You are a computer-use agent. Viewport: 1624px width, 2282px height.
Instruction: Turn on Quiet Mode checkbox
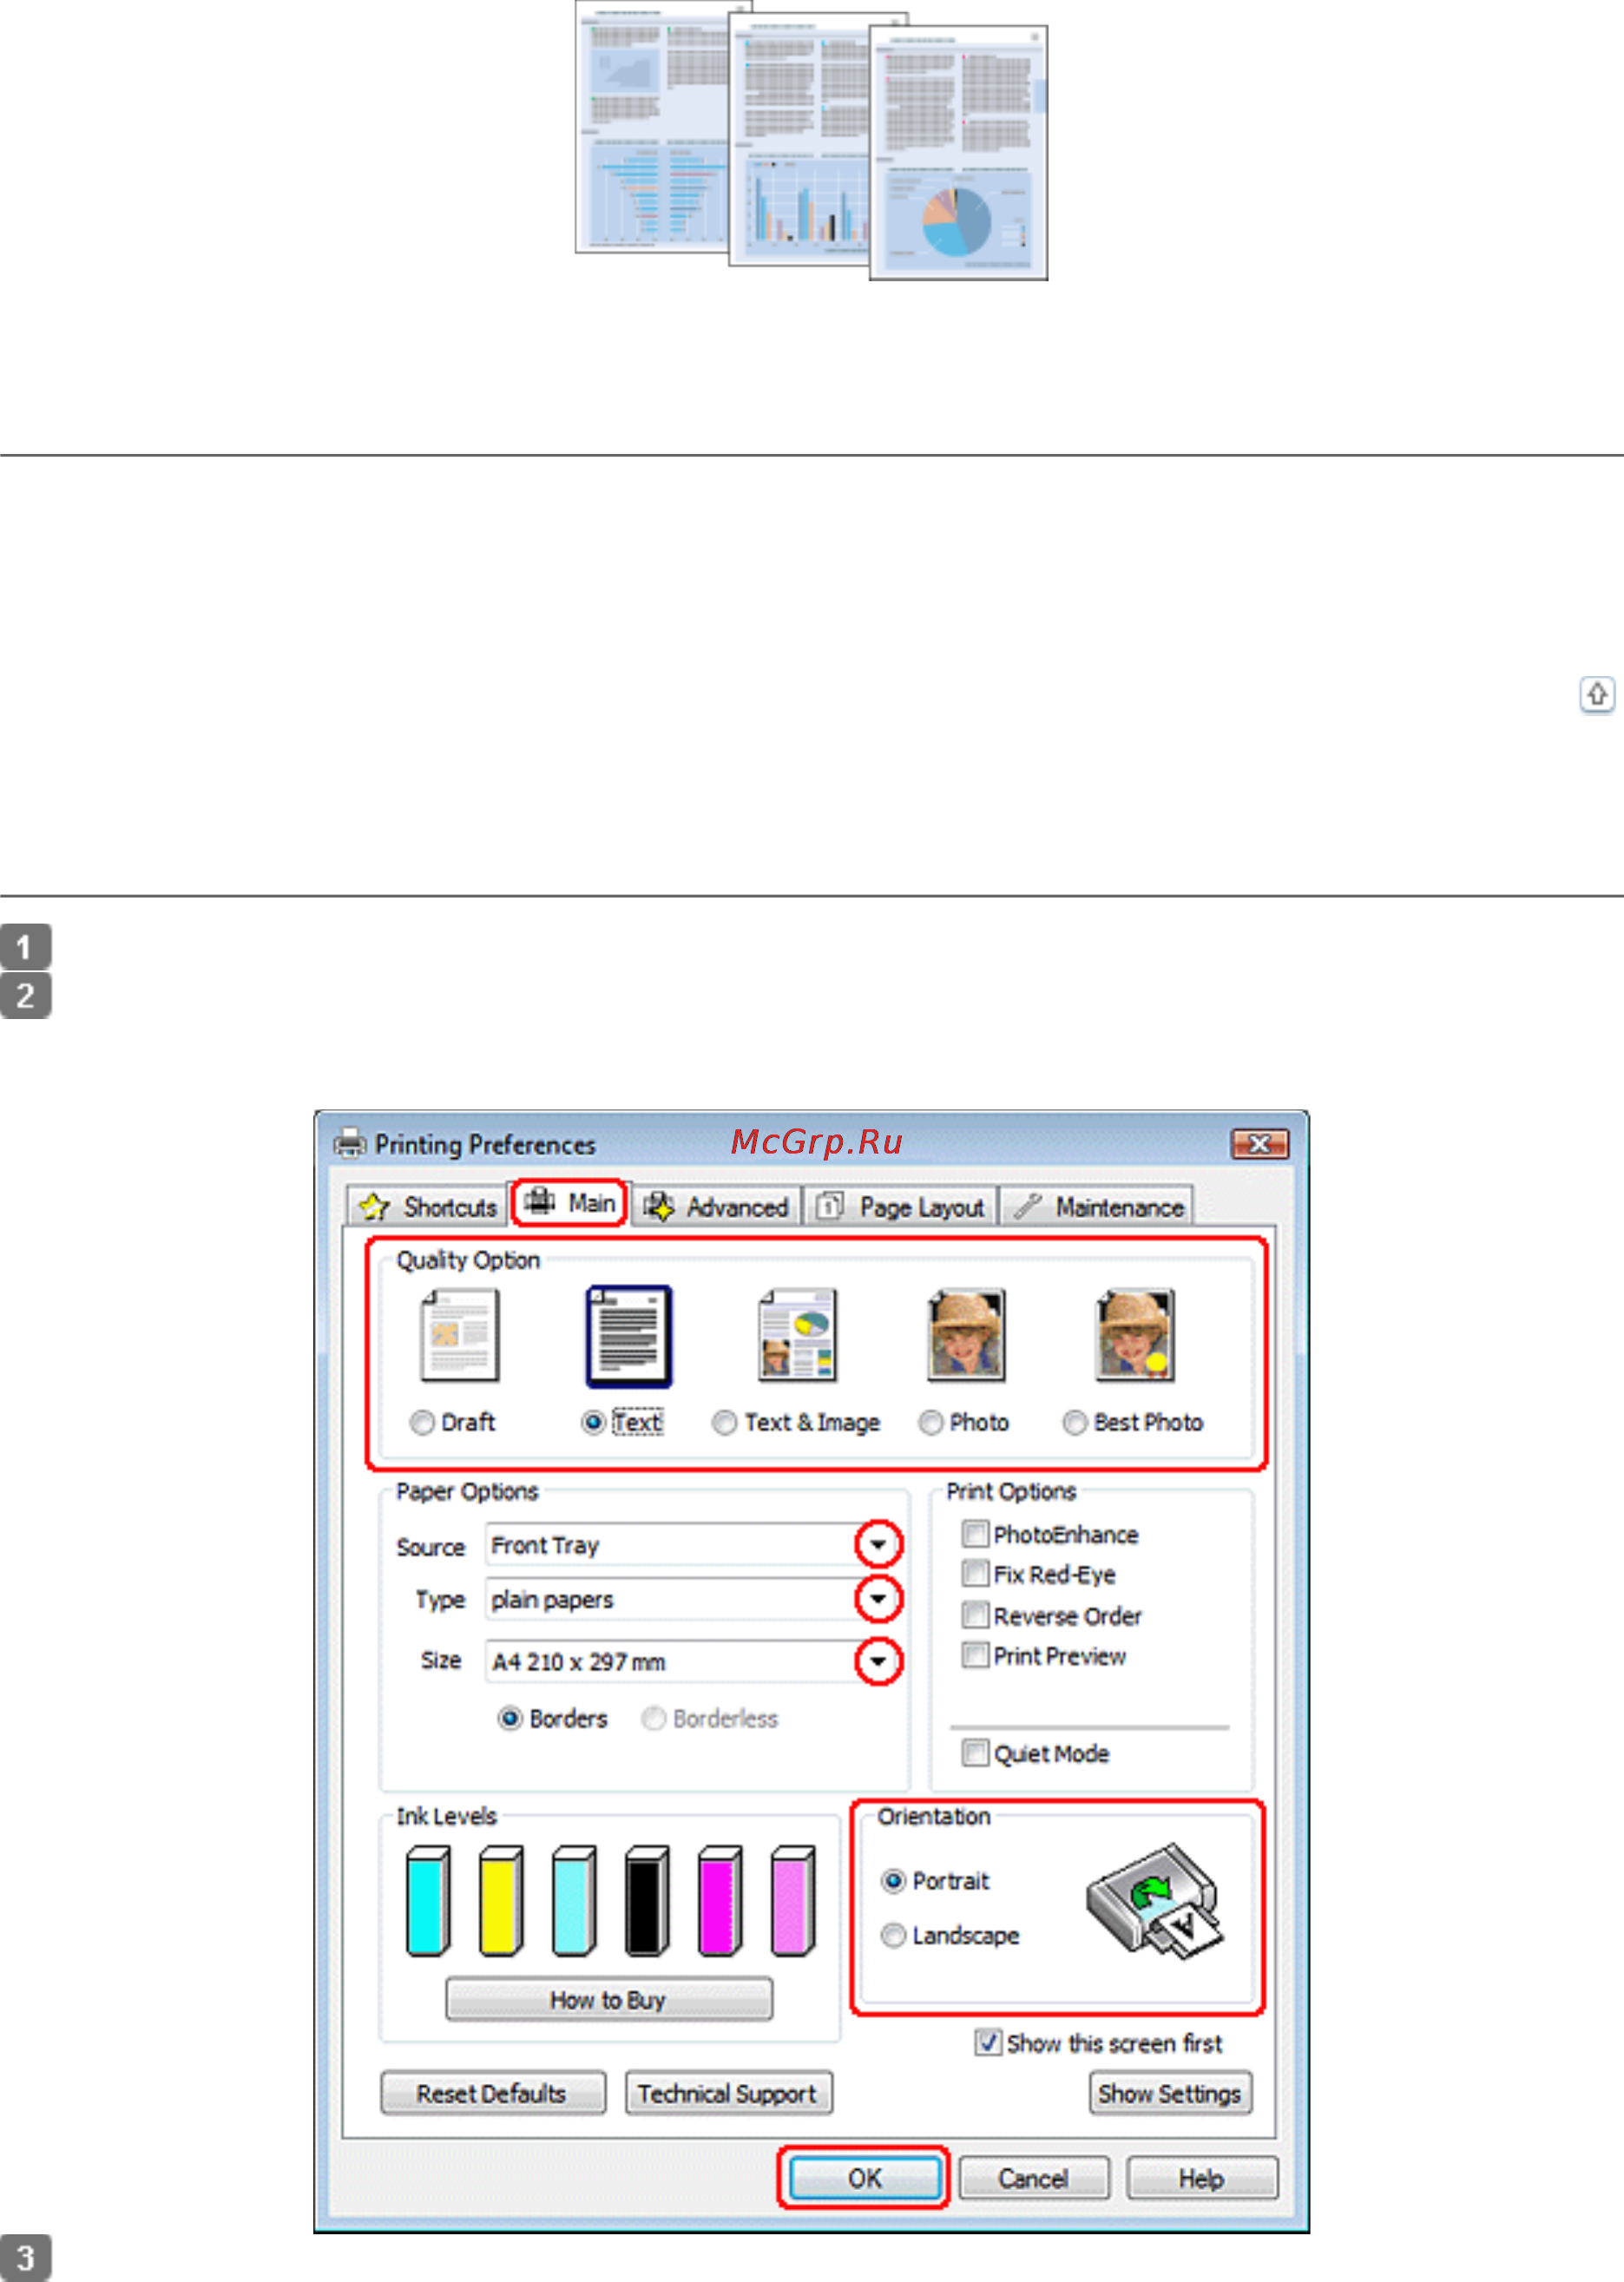coord(974,1752)
